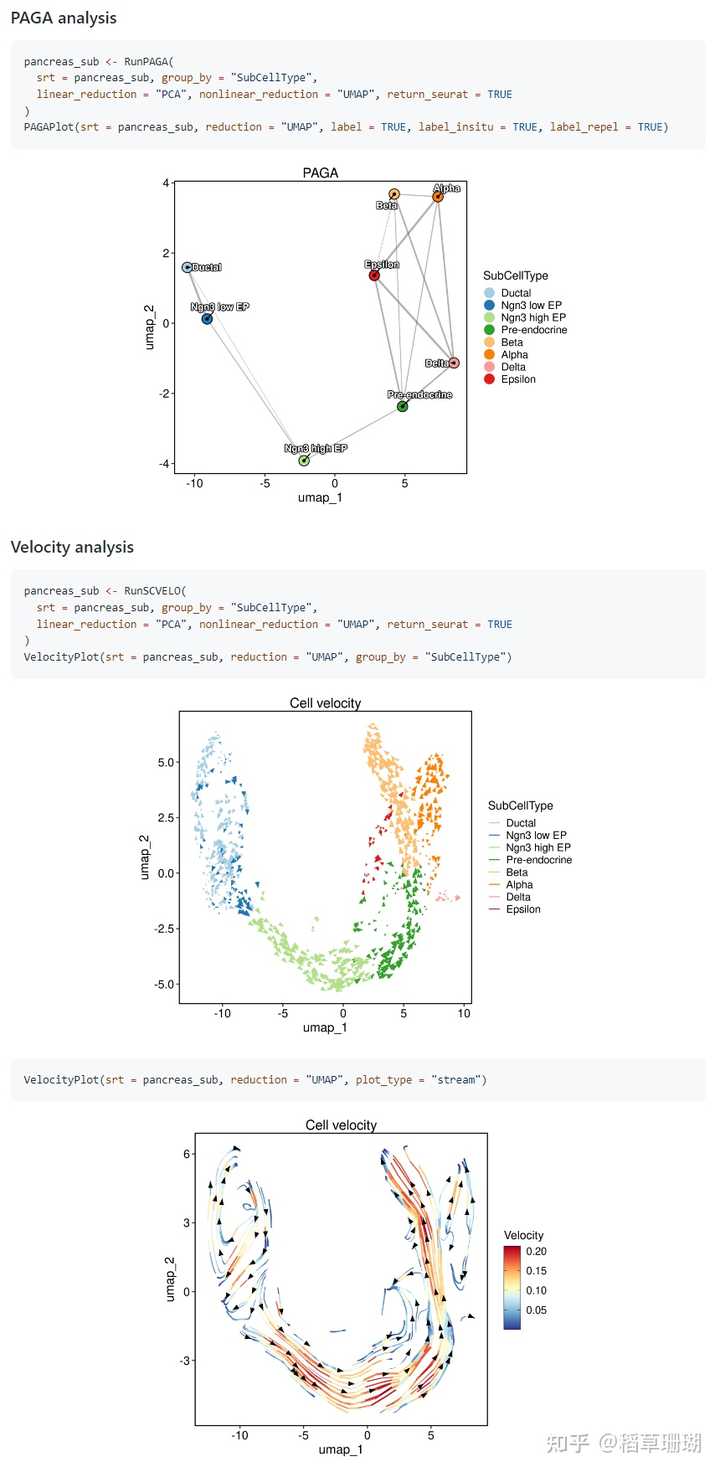Select the Pre-endocrine node in PAGA graph
The width and height of the screenshot is (720, 1472).
pos(402,406)
